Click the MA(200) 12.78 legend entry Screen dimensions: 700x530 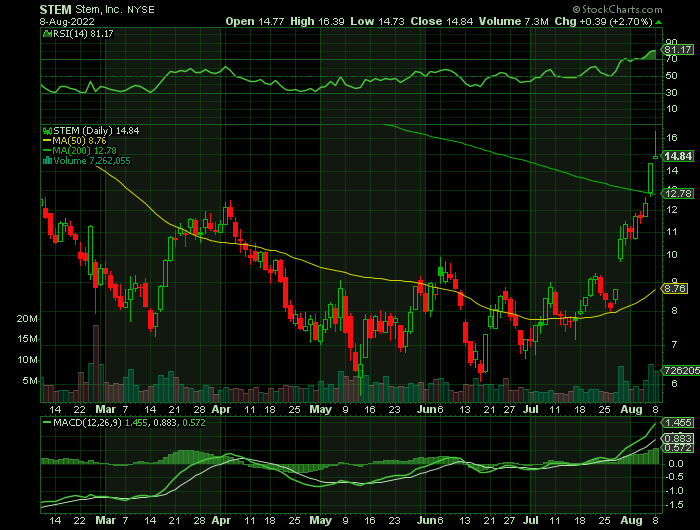79,150
